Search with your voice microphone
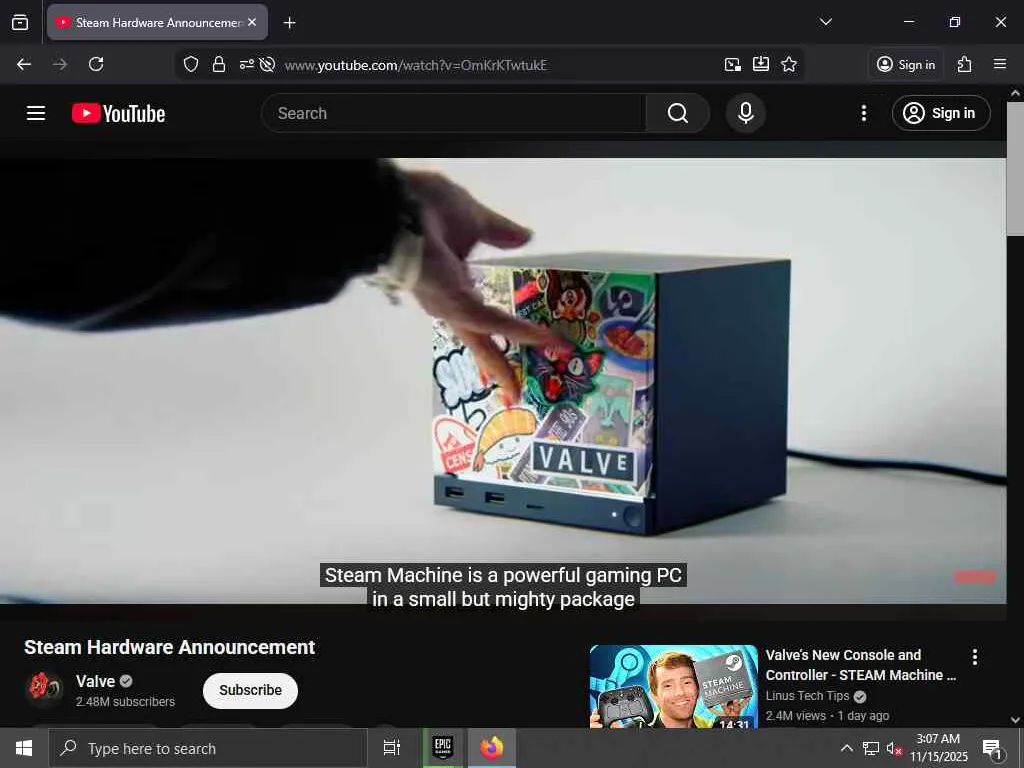 pyautogui.click(x=746, y=113)
